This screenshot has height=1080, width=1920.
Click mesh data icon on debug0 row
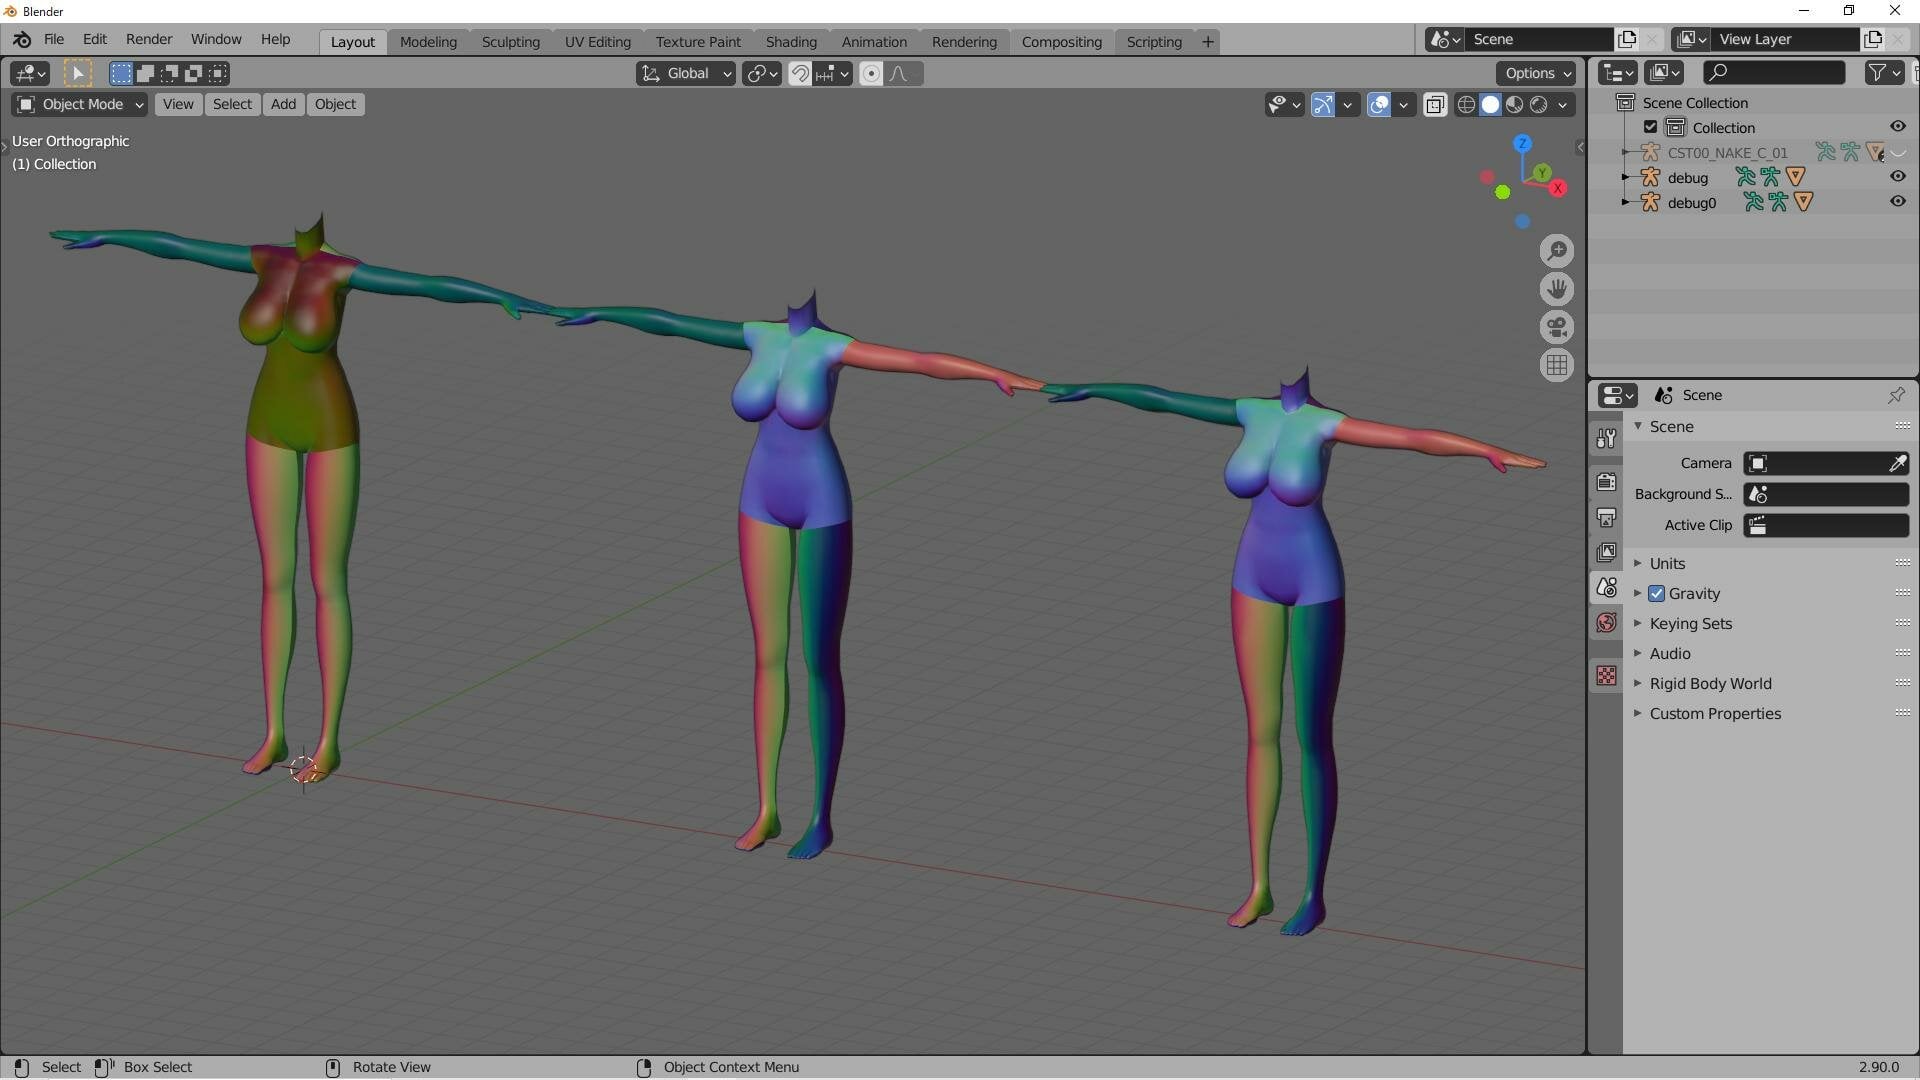click(x=1803, y=202)
